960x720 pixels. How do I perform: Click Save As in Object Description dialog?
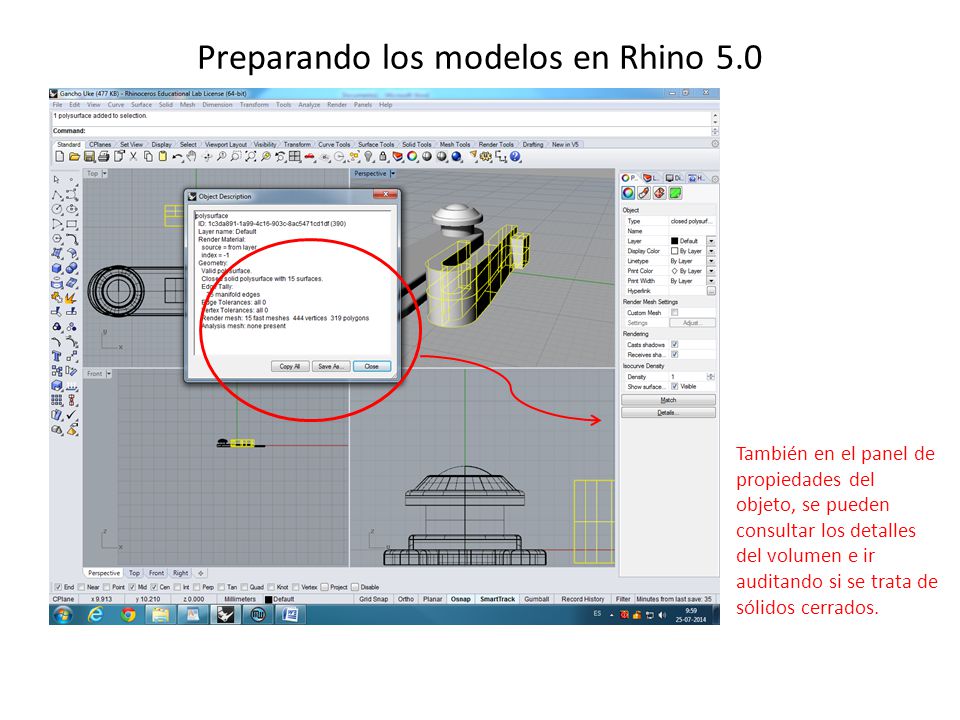click(x=331, y=366)
